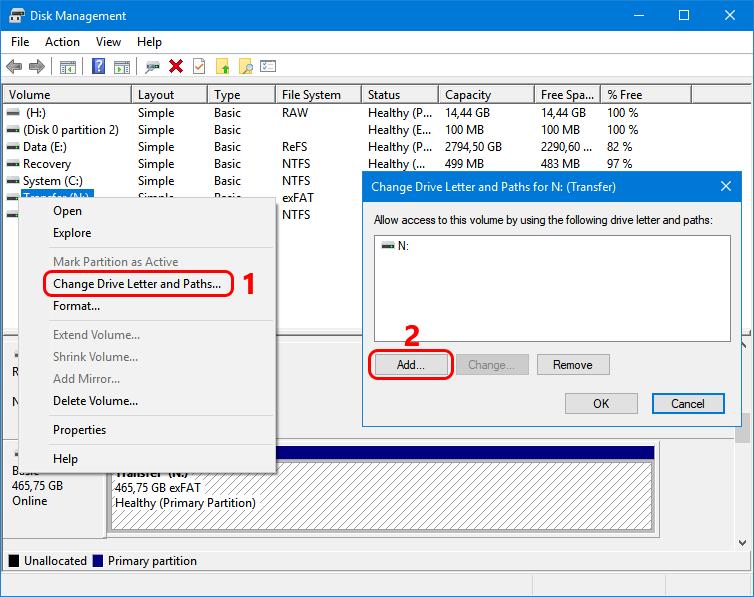Sort by the File System column header
The image size is (754, 597).
pos(318,95)
